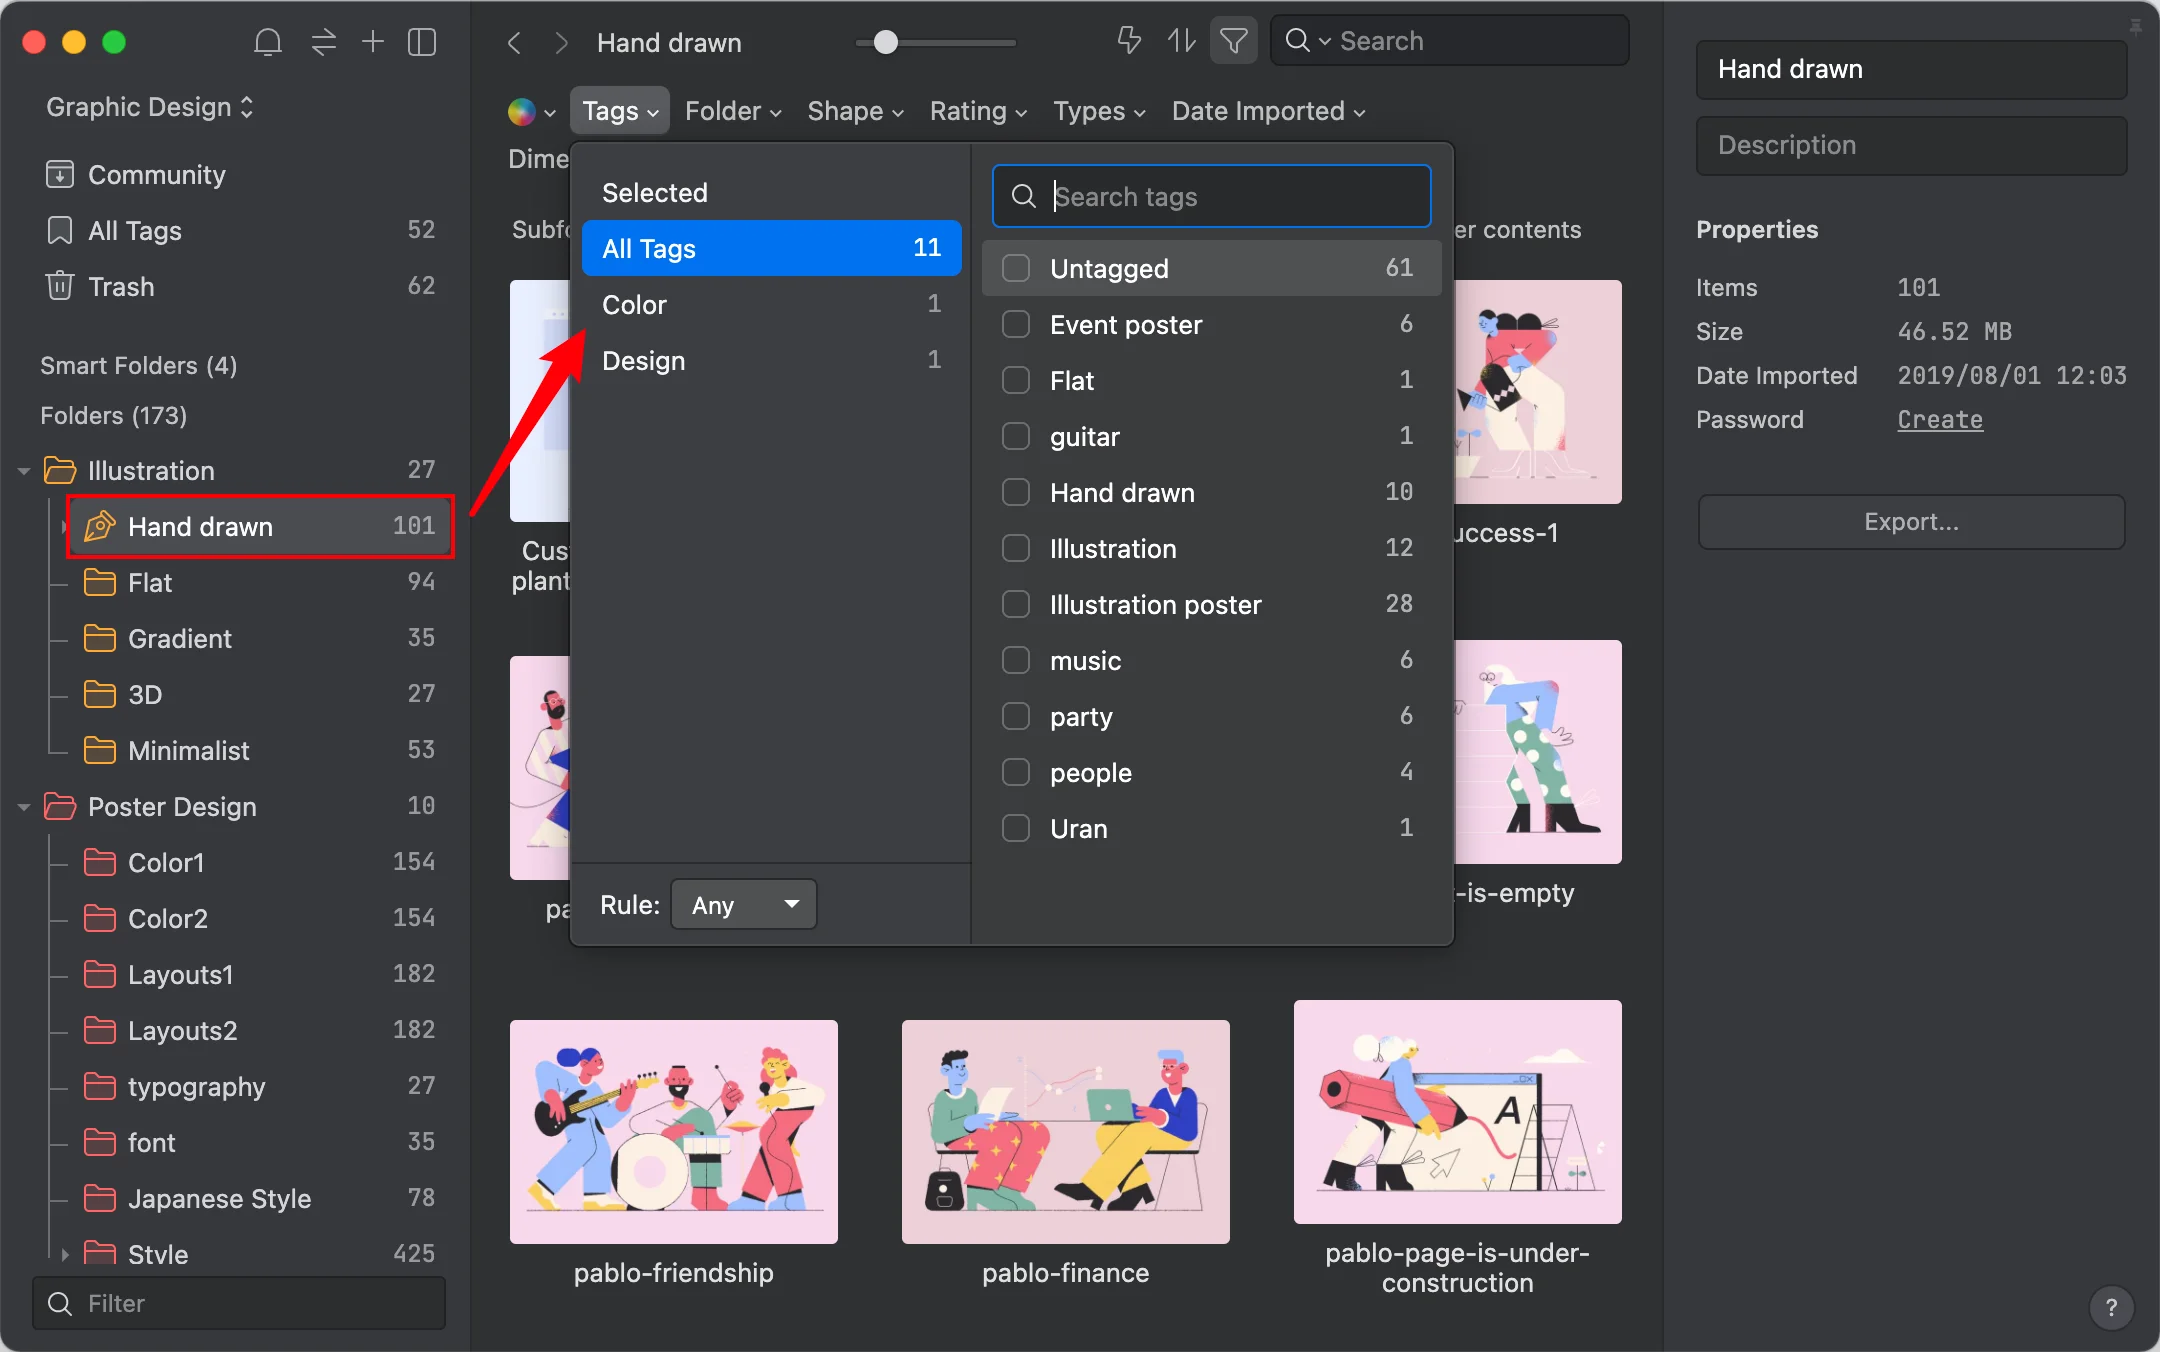Viewport: 2160px width, 1352px height.
Task: Check the Illustration poster tag
Action: click(1016, 604)
